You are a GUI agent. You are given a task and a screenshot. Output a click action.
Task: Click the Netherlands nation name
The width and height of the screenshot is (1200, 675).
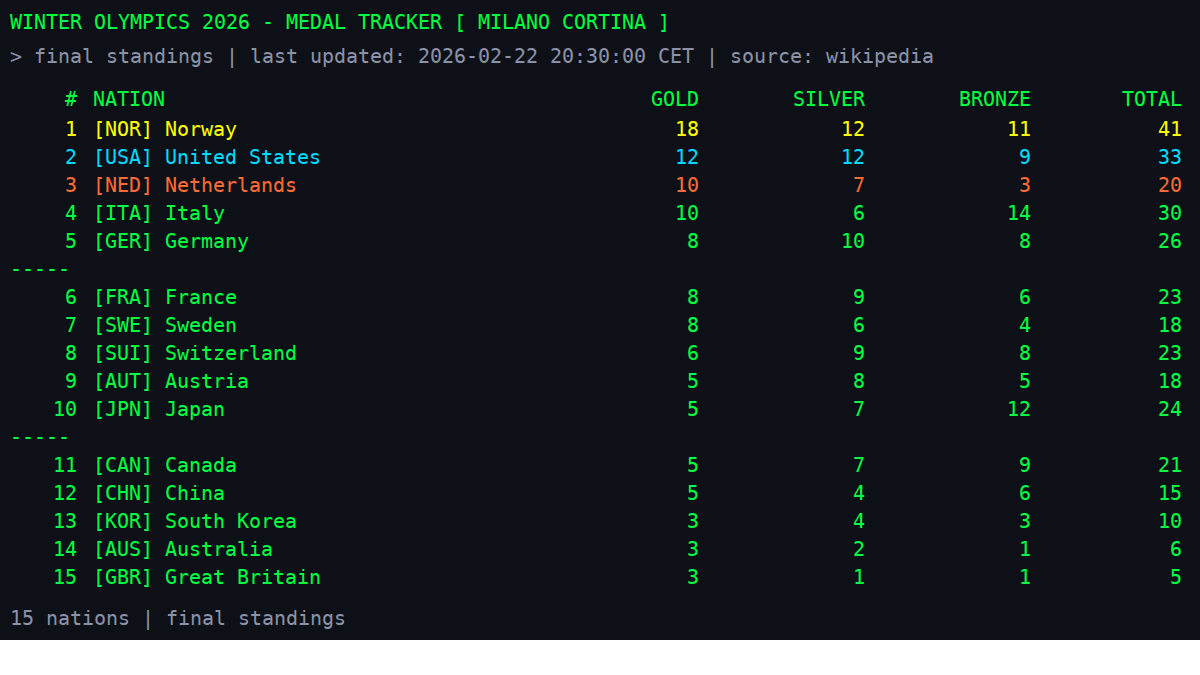230,185
